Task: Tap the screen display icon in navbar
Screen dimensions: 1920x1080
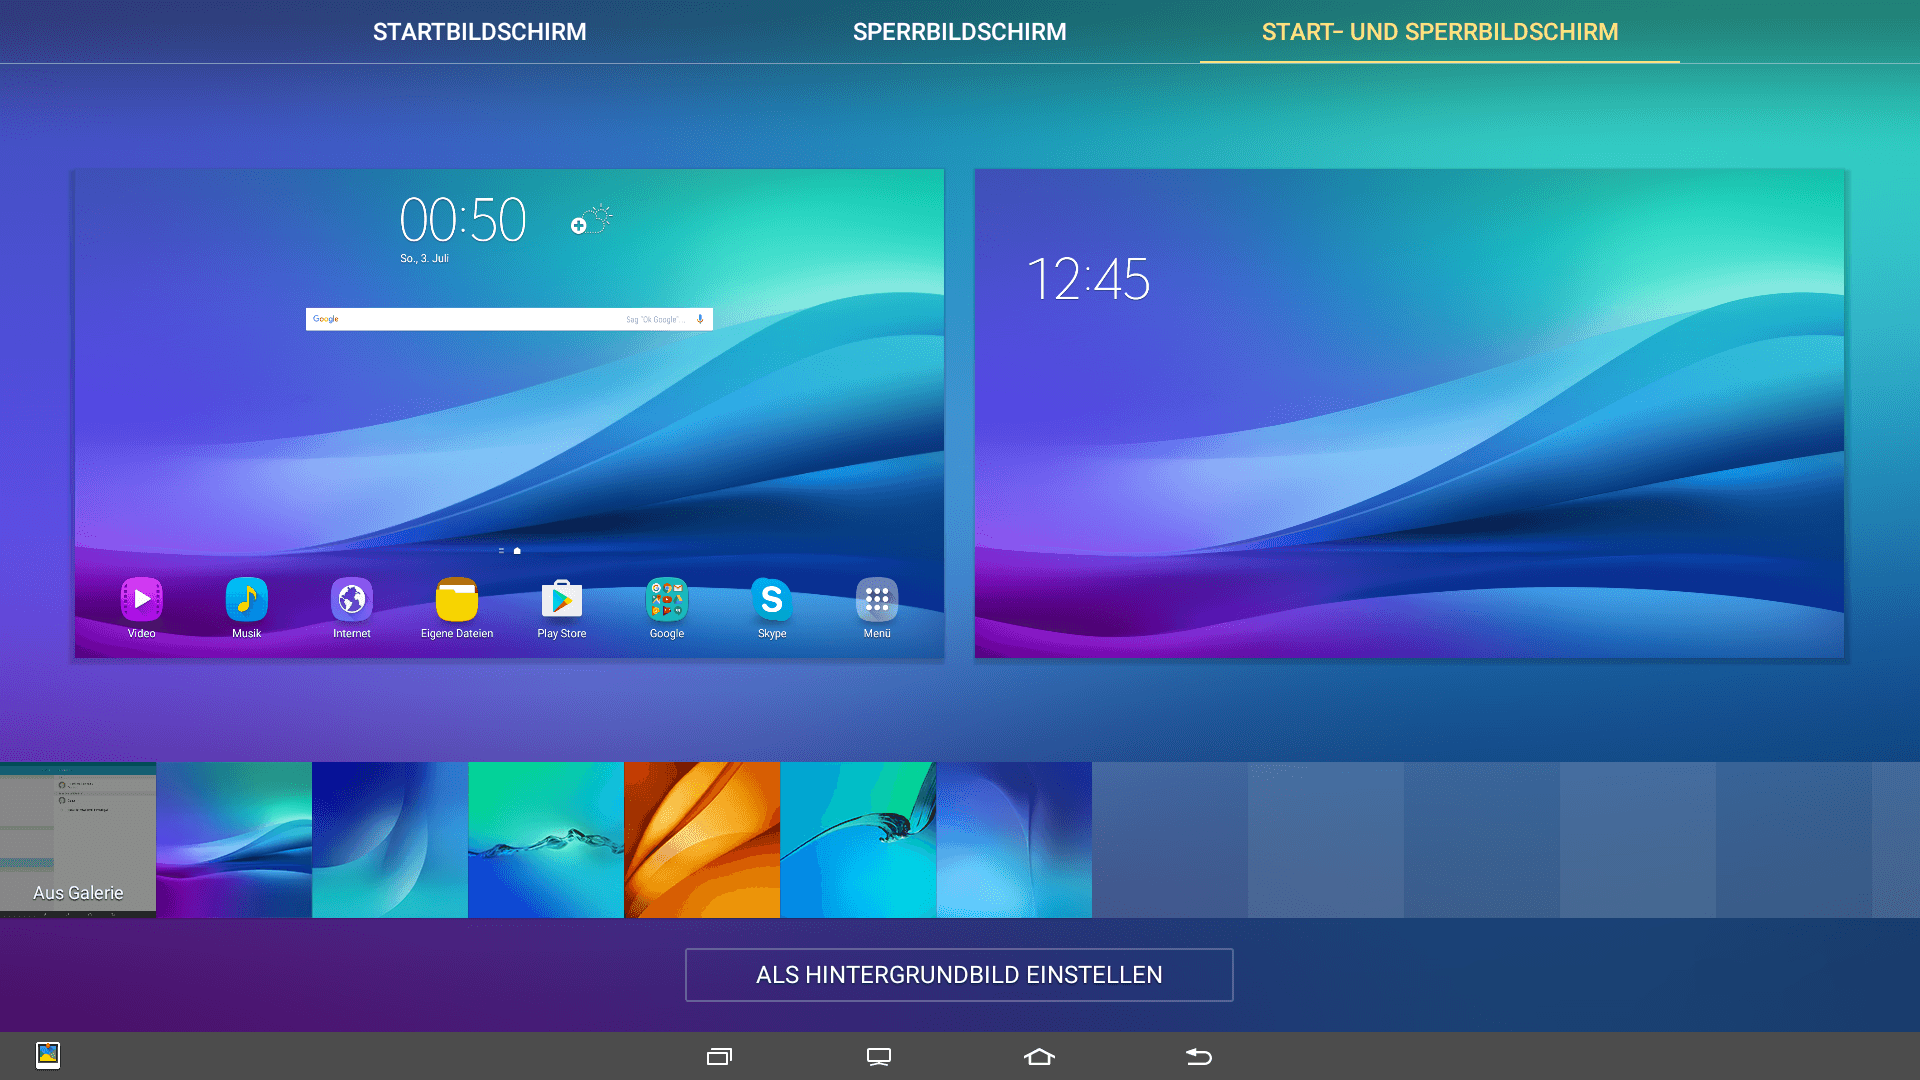Action: (x=879, y=1056)
